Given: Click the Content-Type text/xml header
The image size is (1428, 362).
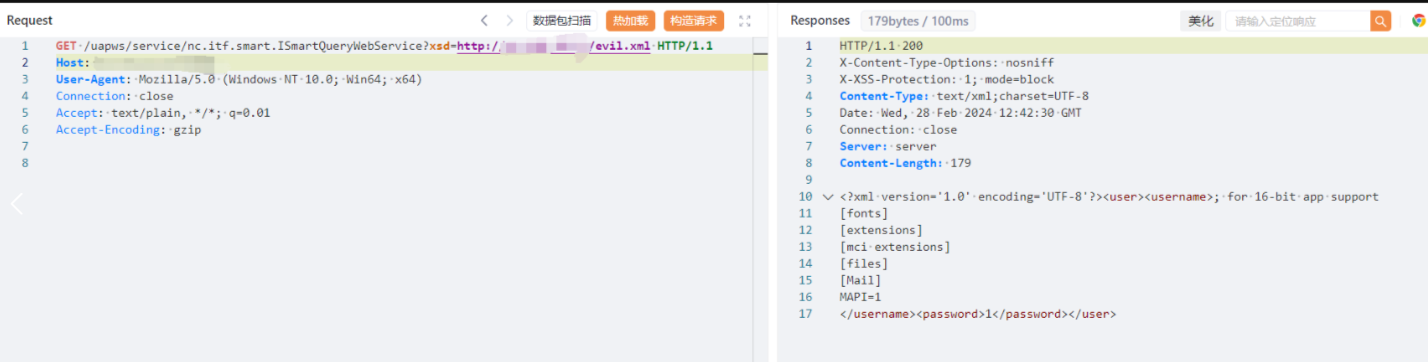Looking at the screenshot, I should [964, 96].
